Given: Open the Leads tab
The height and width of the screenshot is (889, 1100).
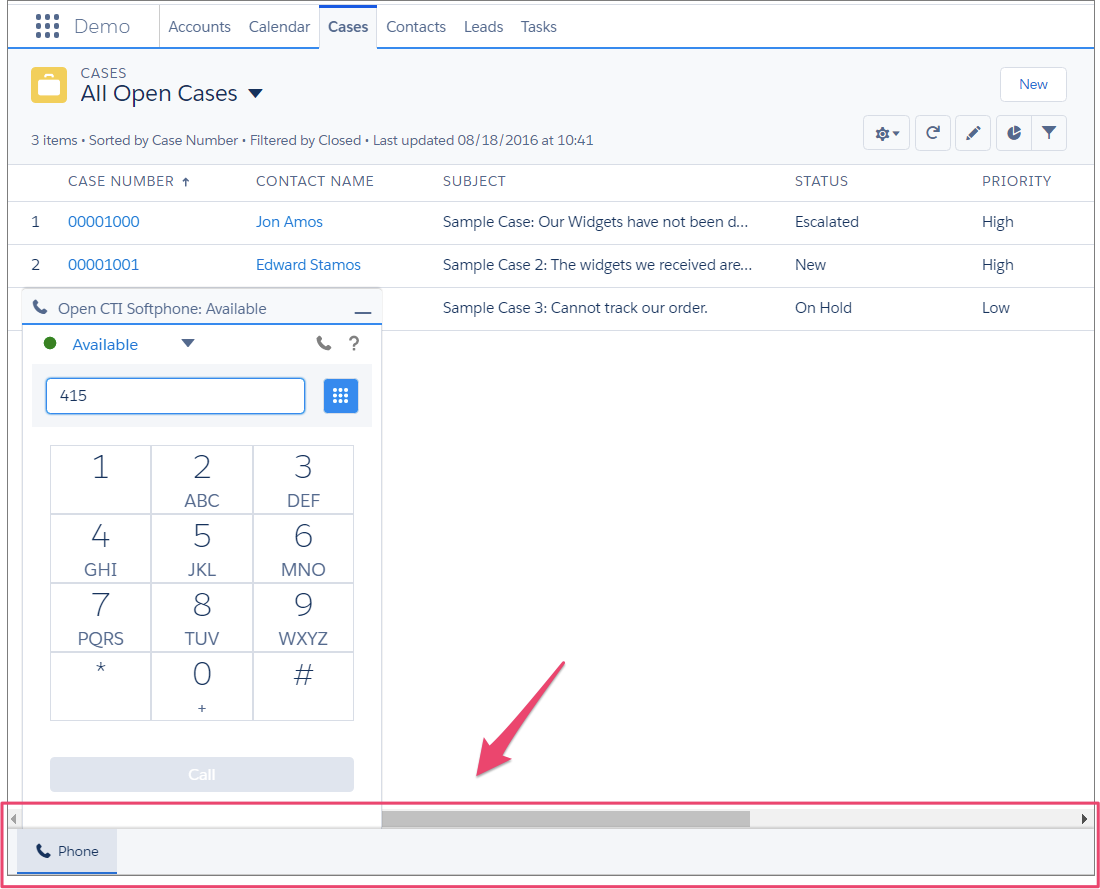Looking at the screenshot, I should click(x=483, y=27).
